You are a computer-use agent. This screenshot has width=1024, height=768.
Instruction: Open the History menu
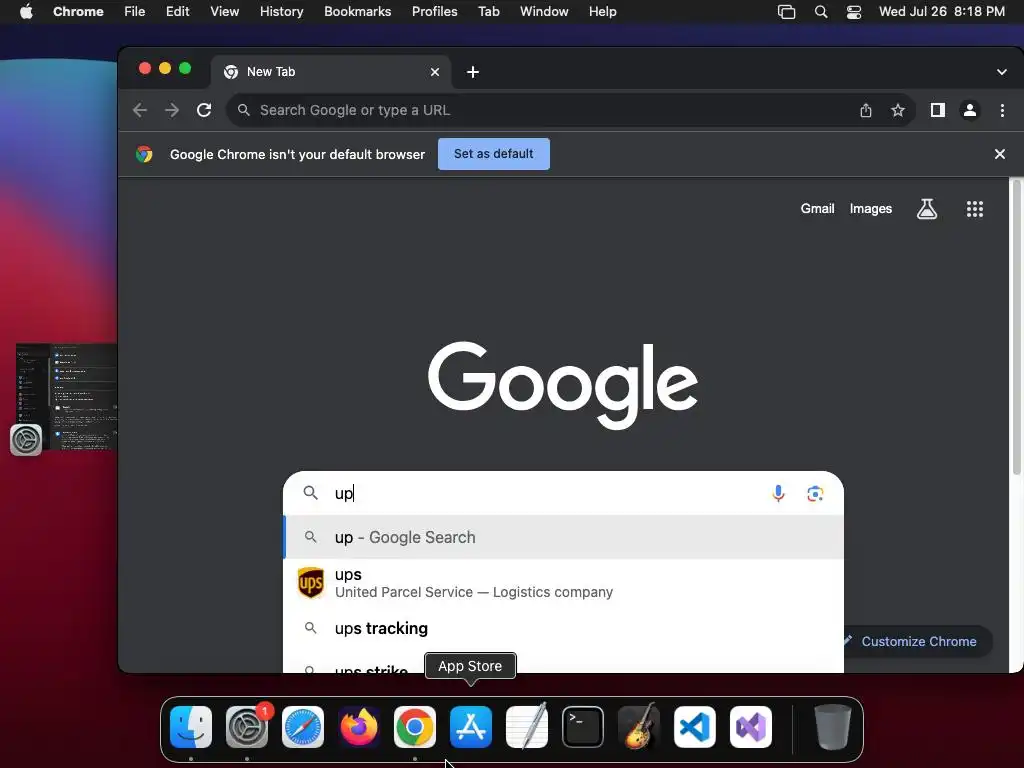coord(281,12)
